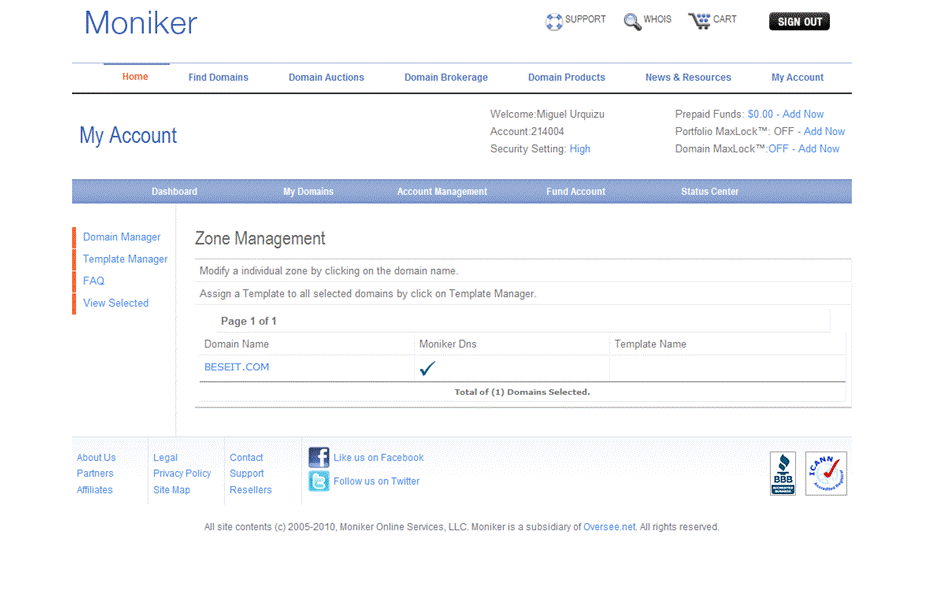Viewport: 935px width, 596px height.
Task: Open BESEIT.COM domain zone
Action: click(237, 367)
